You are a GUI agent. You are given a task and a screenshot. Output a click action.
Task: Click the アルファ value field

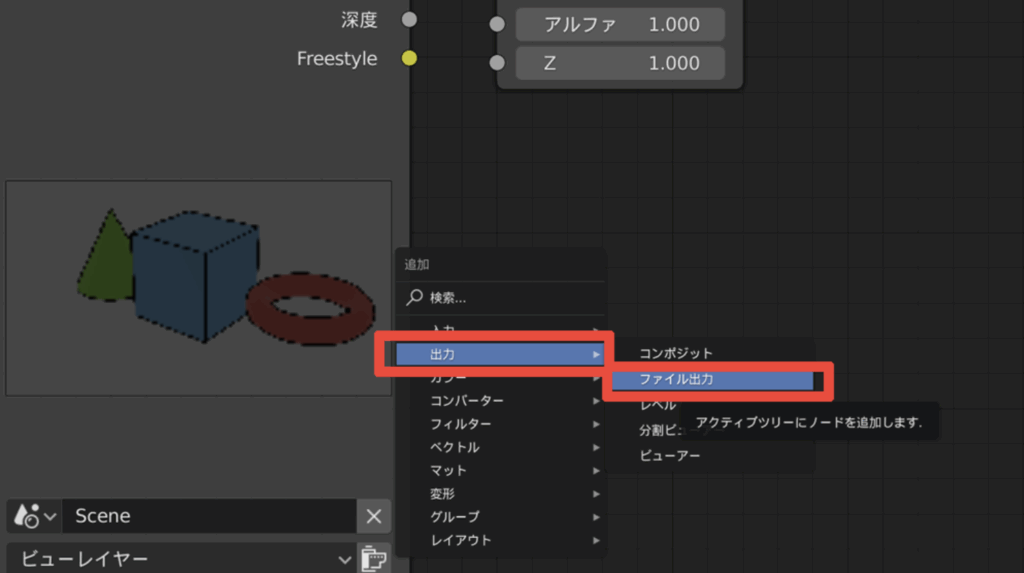[x=620, y=25]
